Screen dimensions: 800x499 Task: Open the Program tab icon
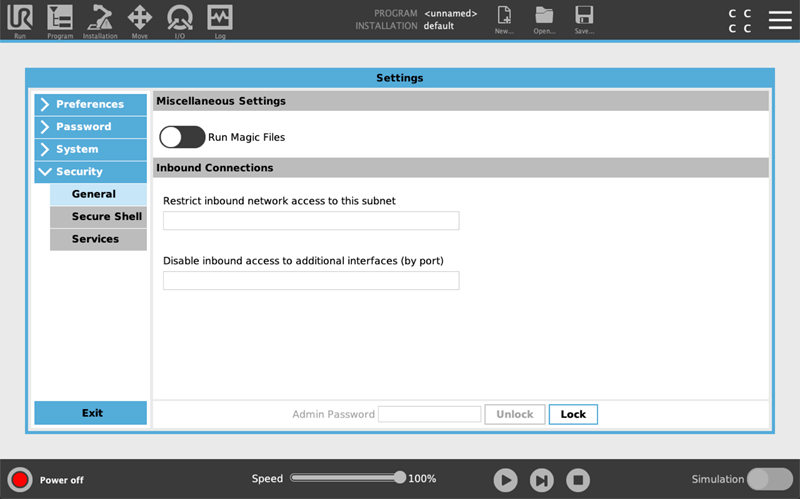point(60,18)
